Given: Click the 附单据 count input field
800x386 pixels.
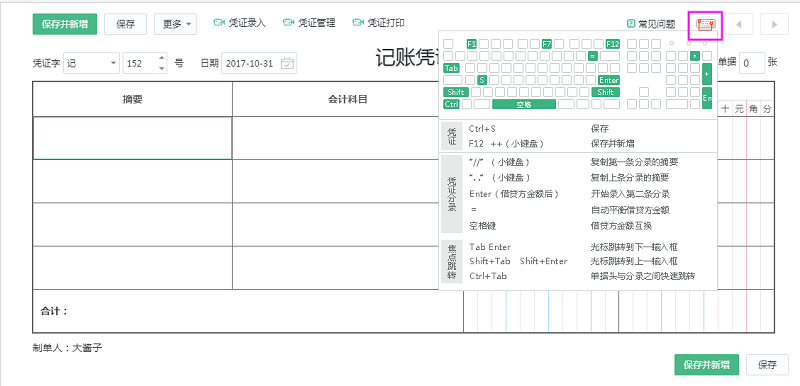Looking at the screenshot, I should coord(752,63).
